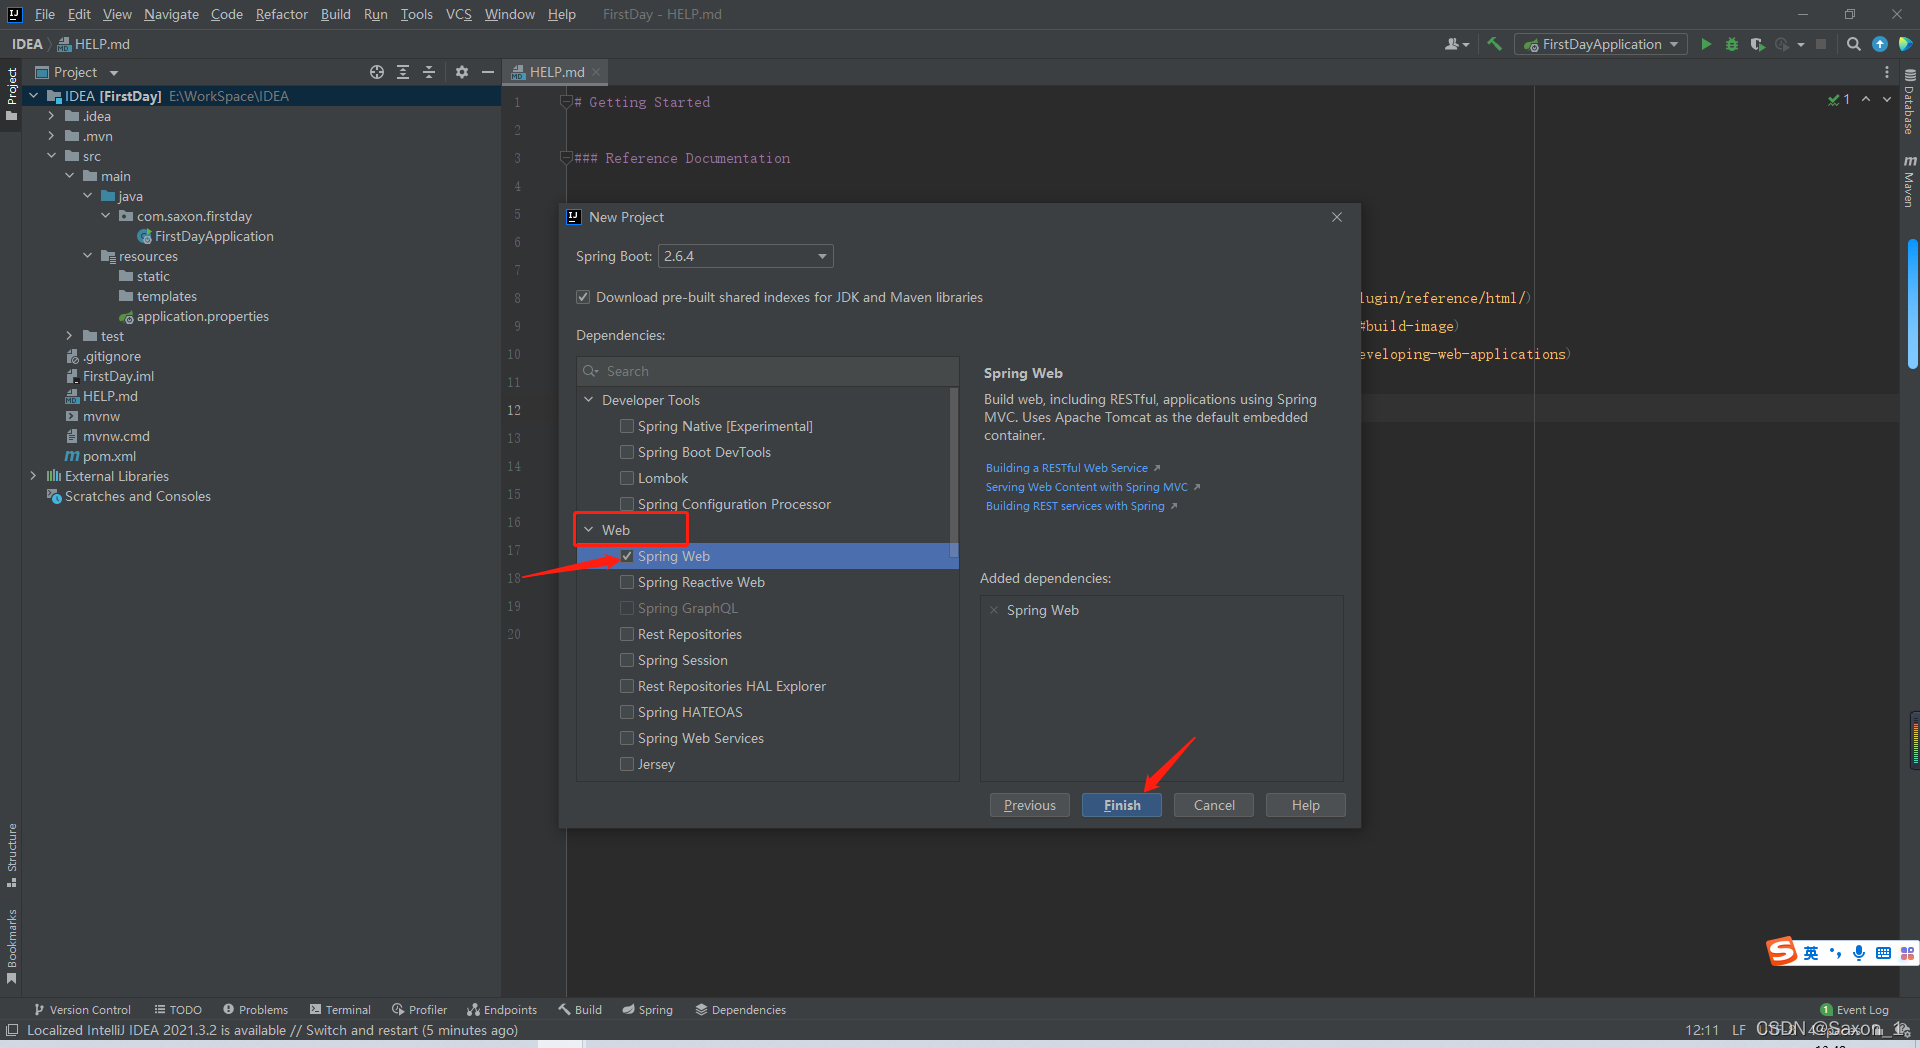Expand the .idea folder
Image resolution: width=1920 pixels, height=1048 pixels.
click(x=51, y=116)
